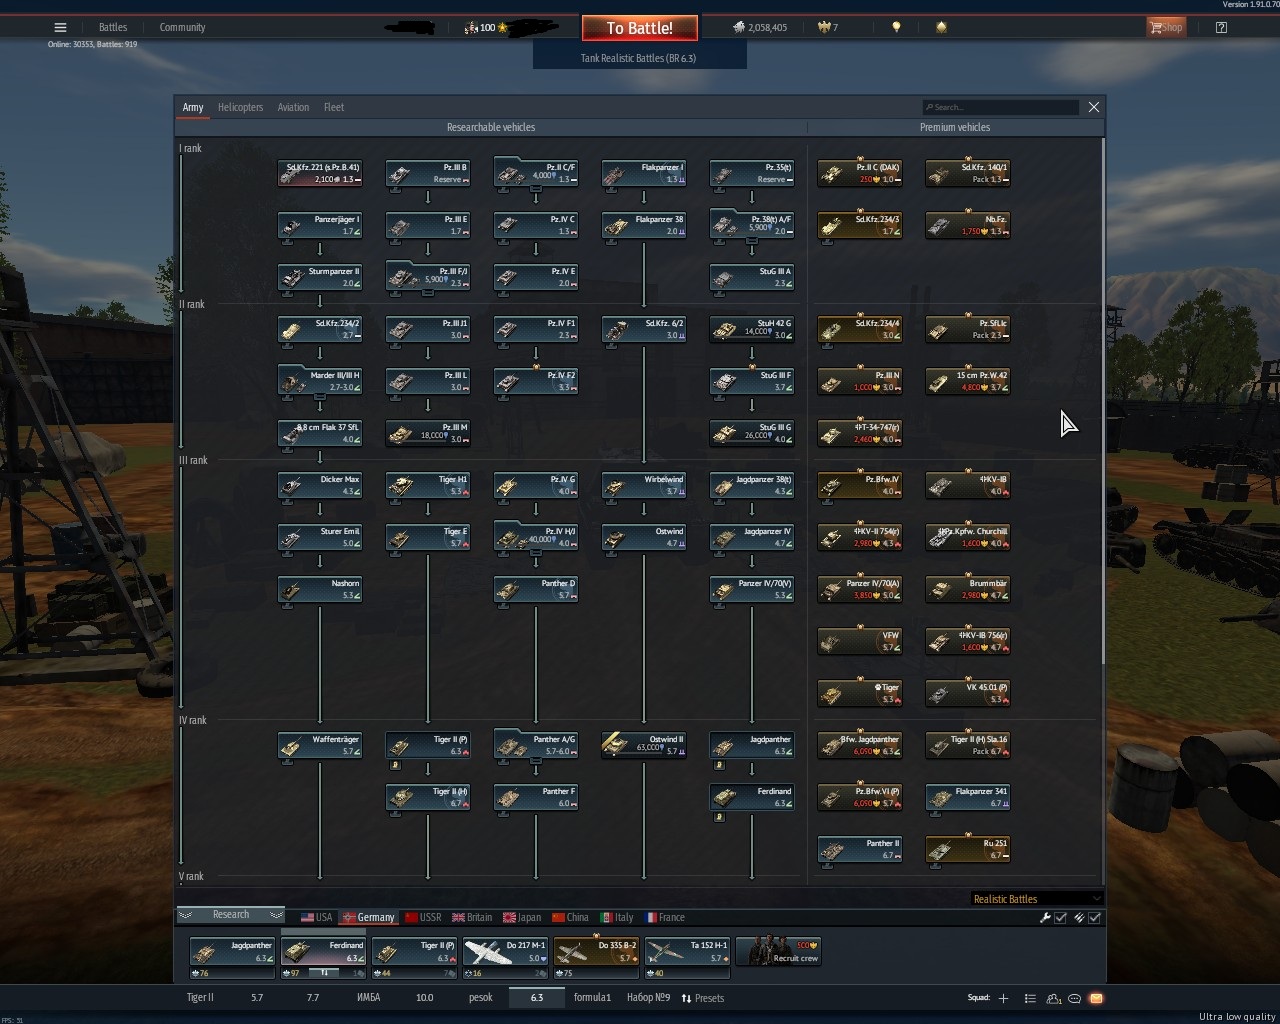Expand the Research dropdown at the bottom left
Viewport: 1280px width, 1024px height.
pyautogui.click(x=230, y=914)
